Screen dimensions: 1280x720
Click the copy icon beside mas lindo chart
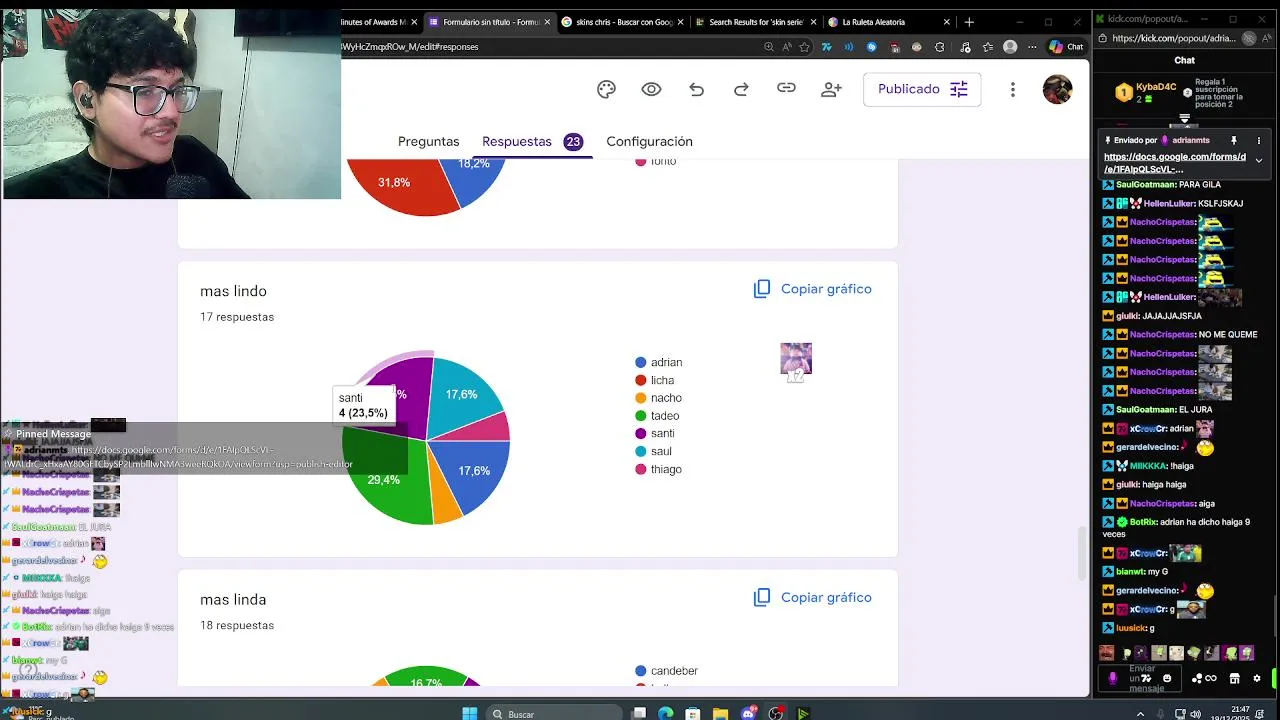(x=762, y=289)
